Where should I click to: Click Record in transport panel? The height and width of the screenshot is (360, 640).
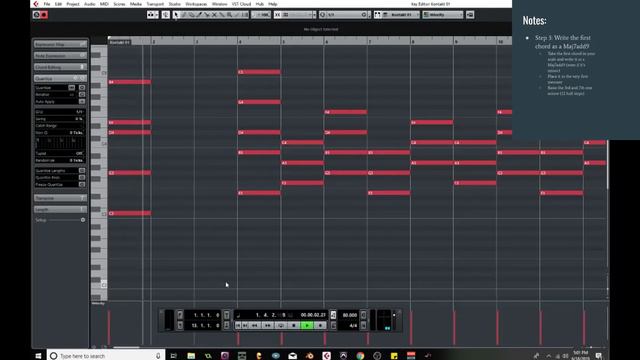coord(320,325)
